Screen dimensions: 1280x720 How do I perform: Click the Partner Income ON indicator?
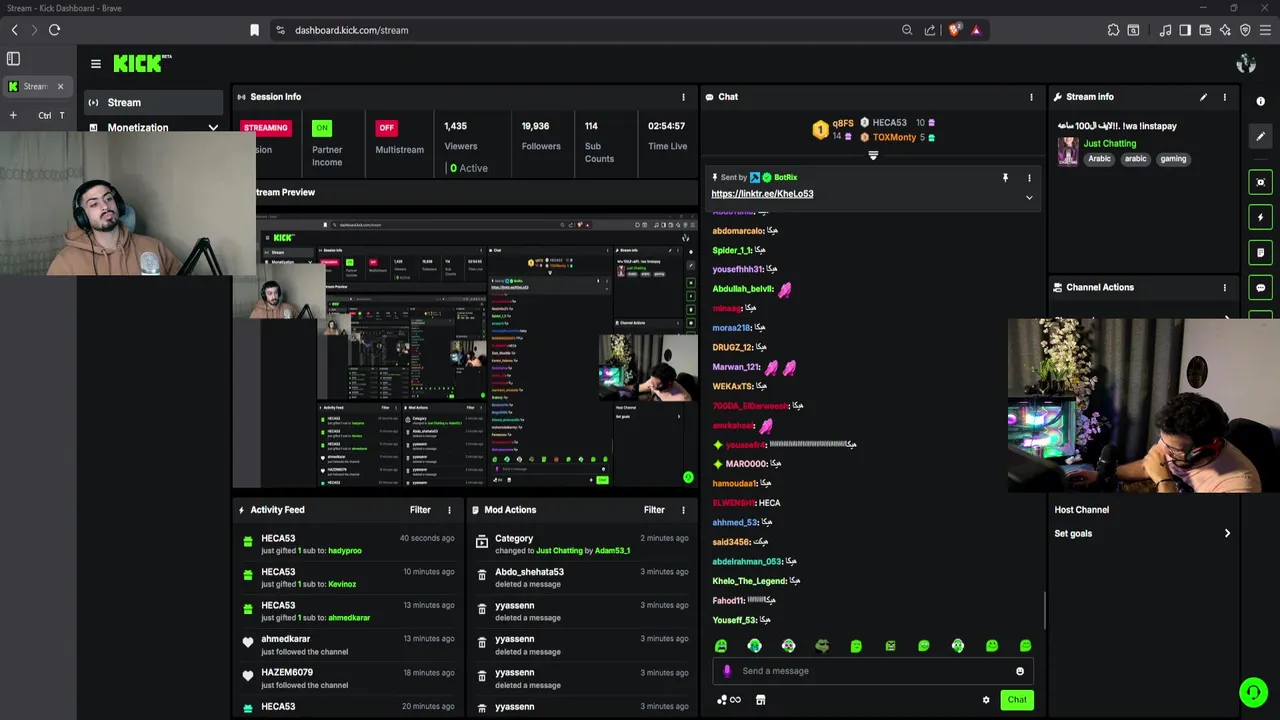(x=321, y=128)
